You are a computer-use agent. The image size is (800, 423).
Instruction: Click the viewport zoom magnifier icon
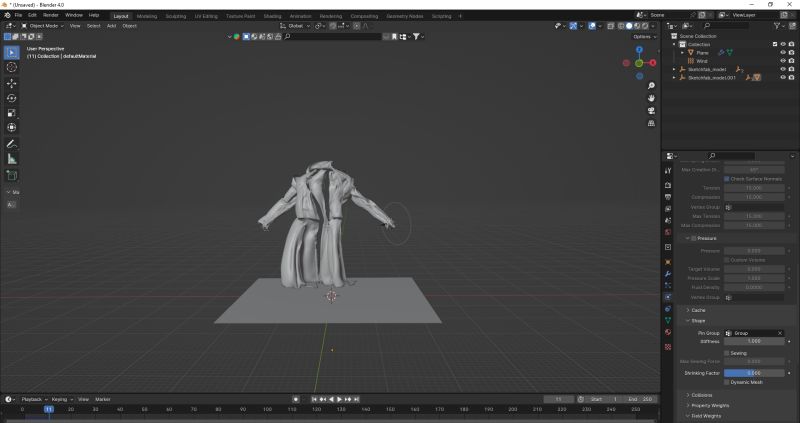click(x=652, y=86)
